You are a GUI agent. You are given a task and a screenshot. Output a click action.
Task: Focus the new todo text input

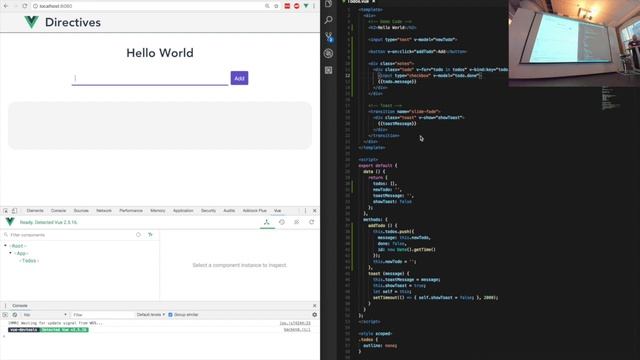150,78
